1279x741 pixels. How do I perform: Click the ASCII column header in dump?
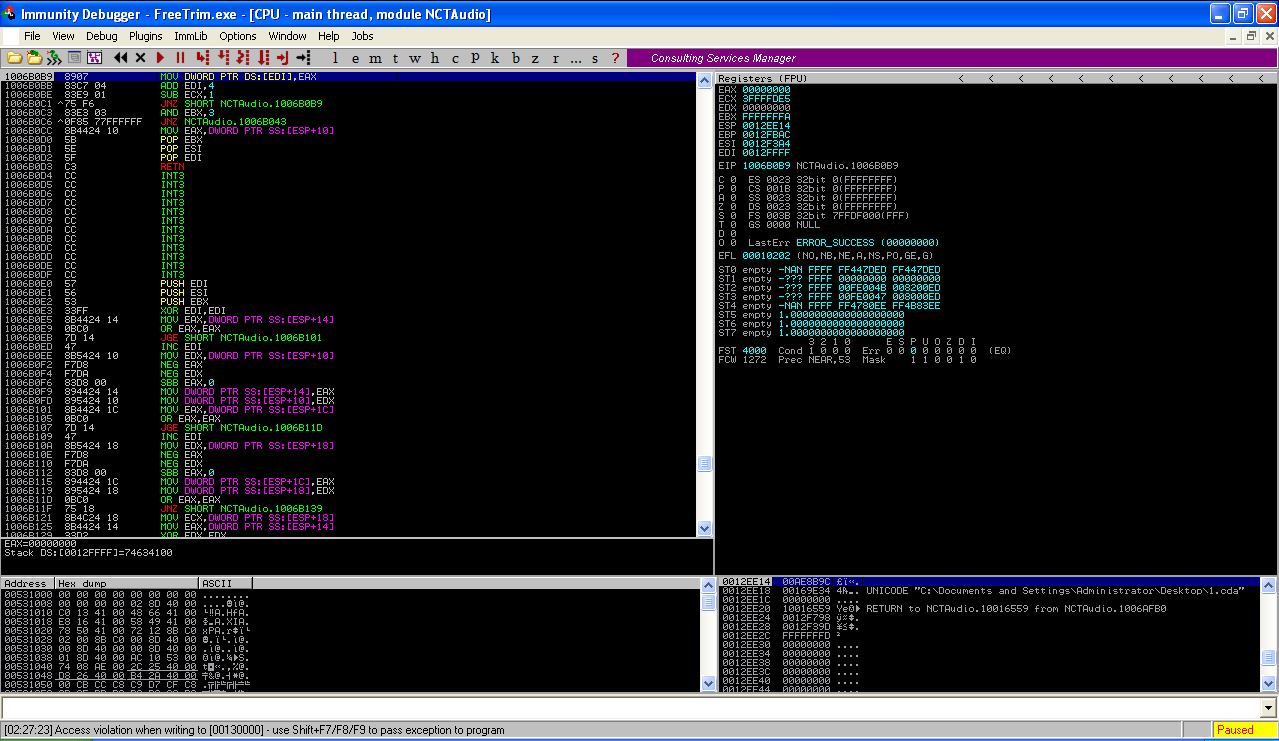tap(225, 583)
